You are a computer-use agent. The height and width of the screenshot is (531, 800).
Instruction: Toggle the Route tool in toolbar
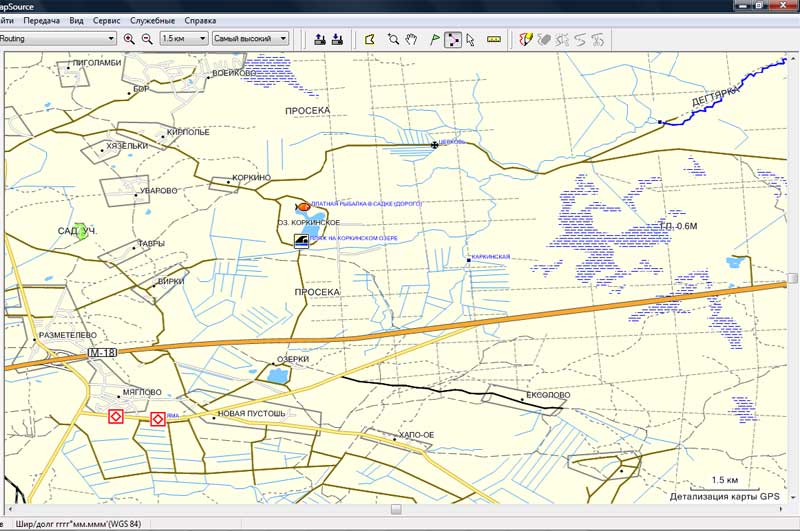click(x=452, y=39)
